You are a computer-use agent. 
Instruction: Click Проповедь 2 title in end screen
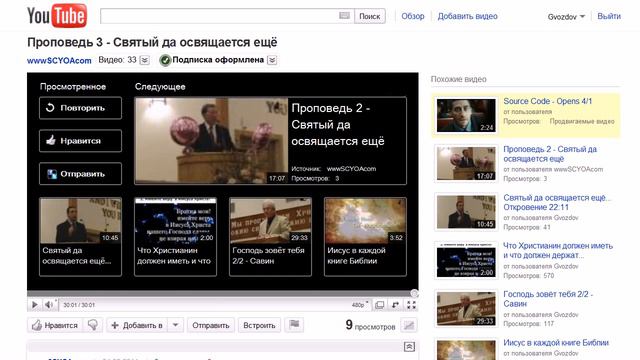click(338, 124)
